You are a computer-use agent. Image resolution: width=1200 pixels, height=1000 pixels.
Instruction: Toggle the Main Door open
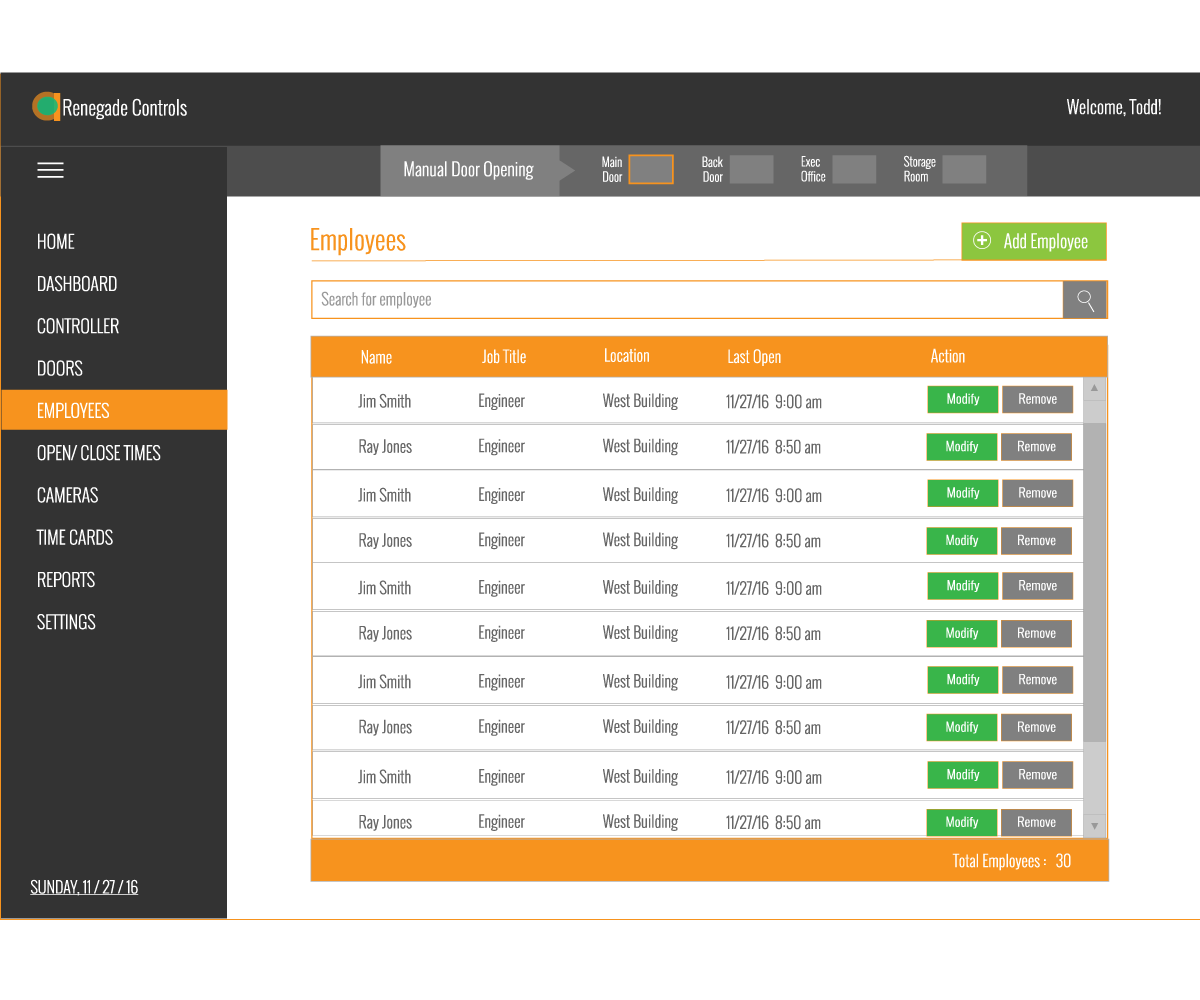click(651, 169)
